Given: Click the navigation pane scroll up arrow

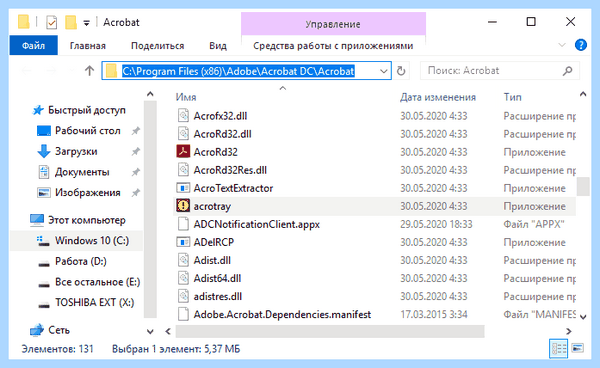Looking at the screenshot, I should point(150,94).
